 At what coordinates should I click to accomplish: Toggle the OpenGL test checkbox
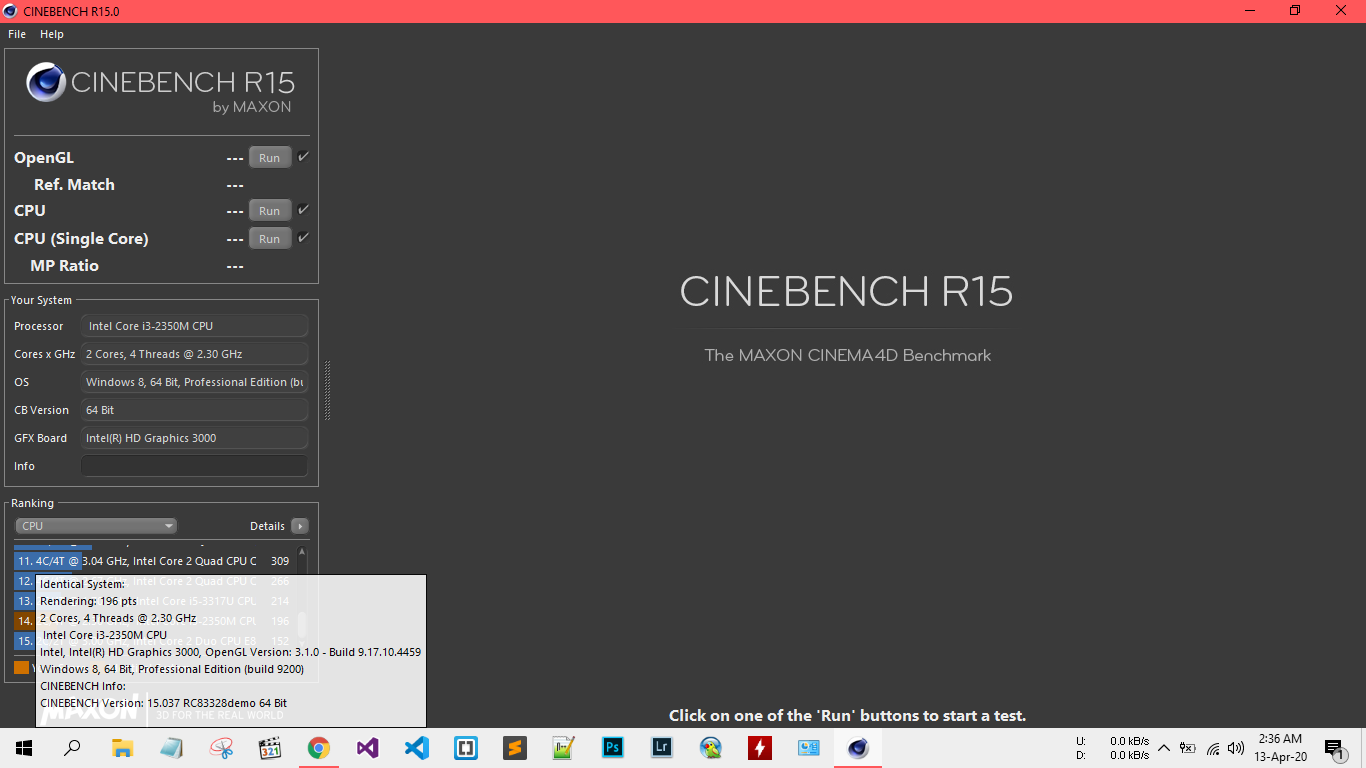coord(303,157)
